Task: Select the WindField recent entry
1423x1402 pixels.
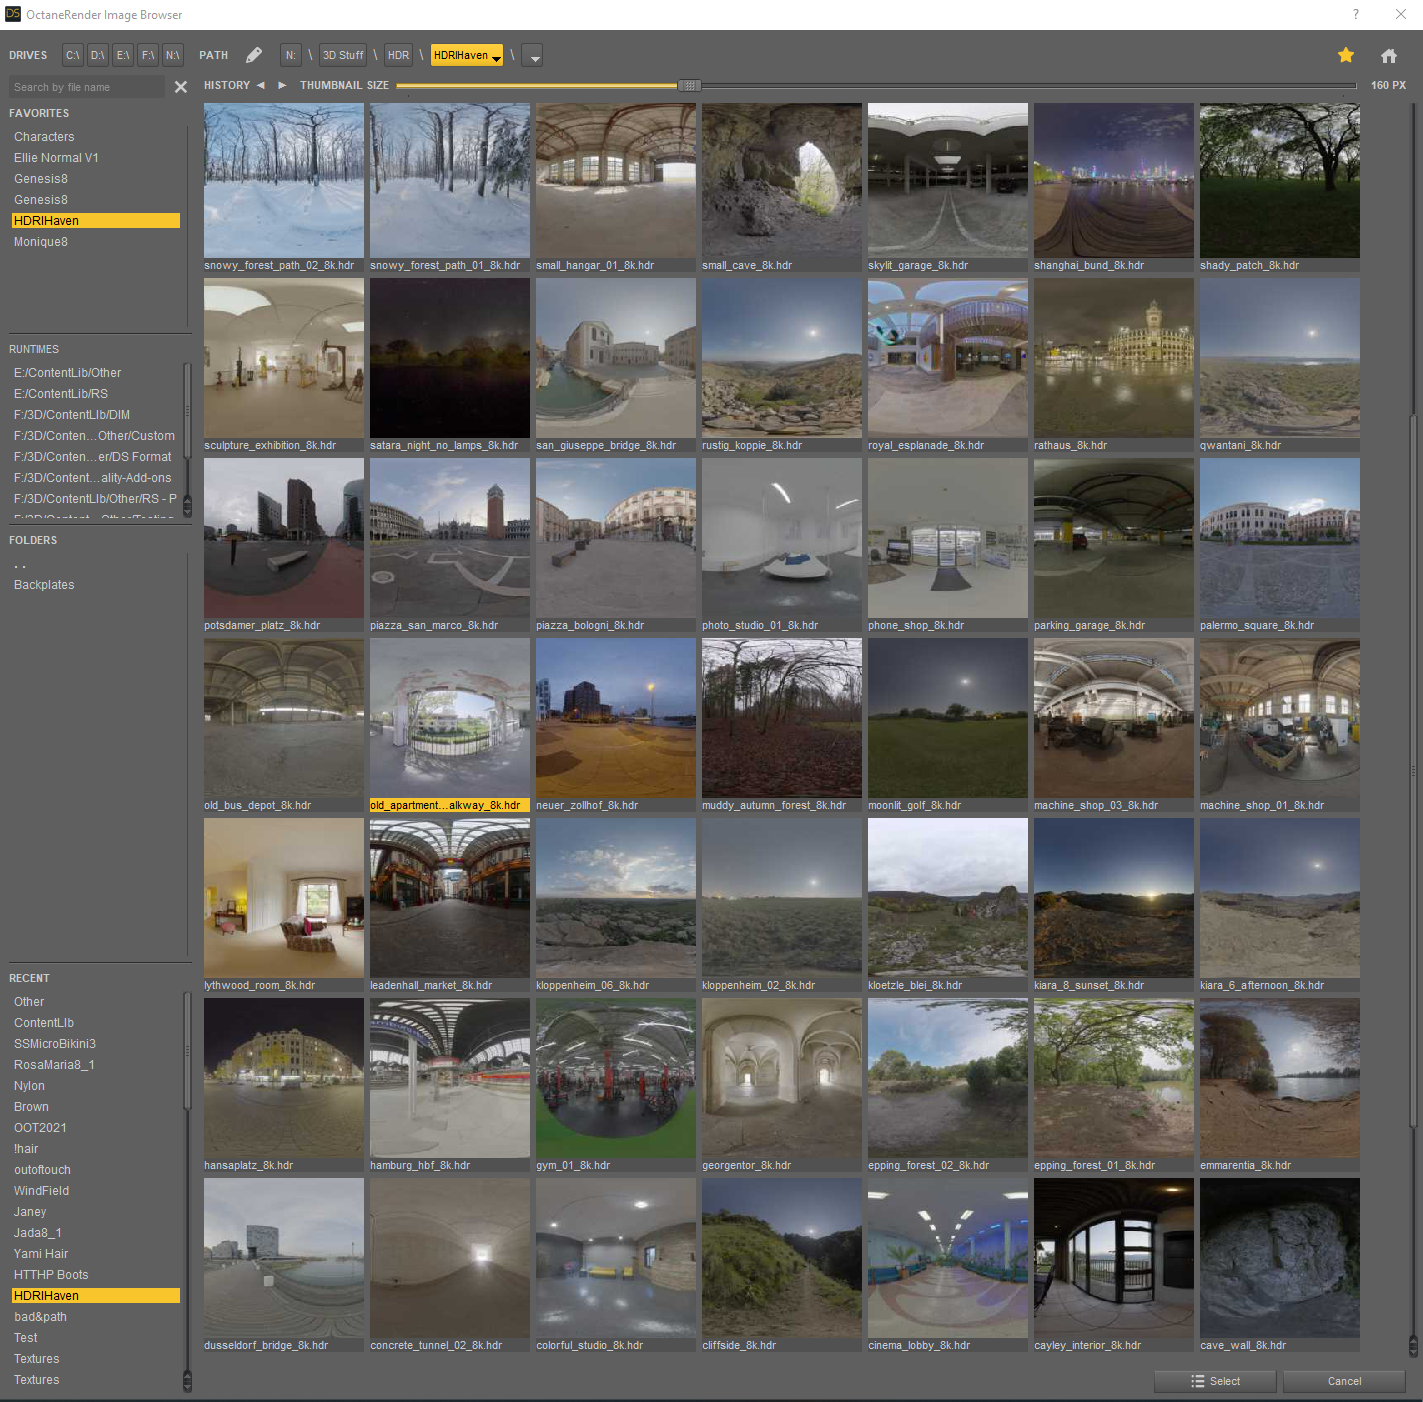Action: click(42, 1191)
